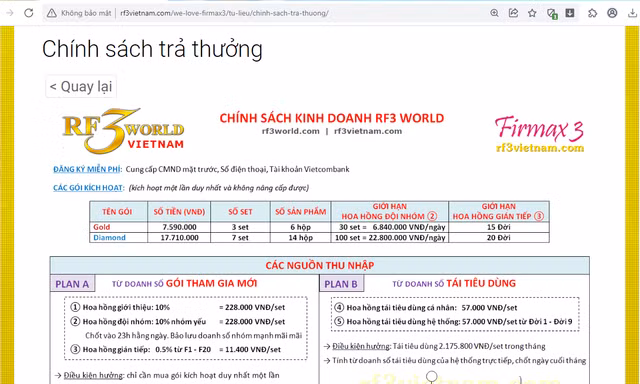Open the profile avatar menu
This screenshot has width=640, height=384.
(x=612, y=13)
